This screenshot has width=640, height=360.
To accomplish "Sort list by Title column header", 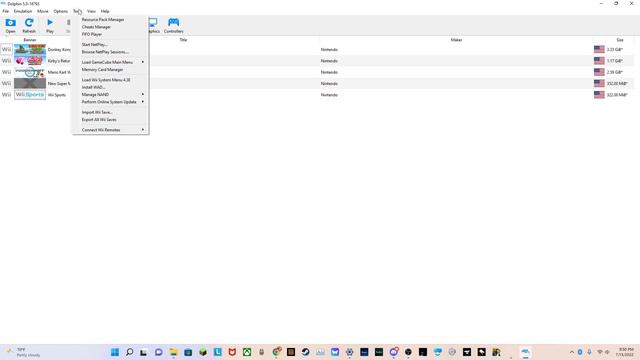I will [183, 40].
